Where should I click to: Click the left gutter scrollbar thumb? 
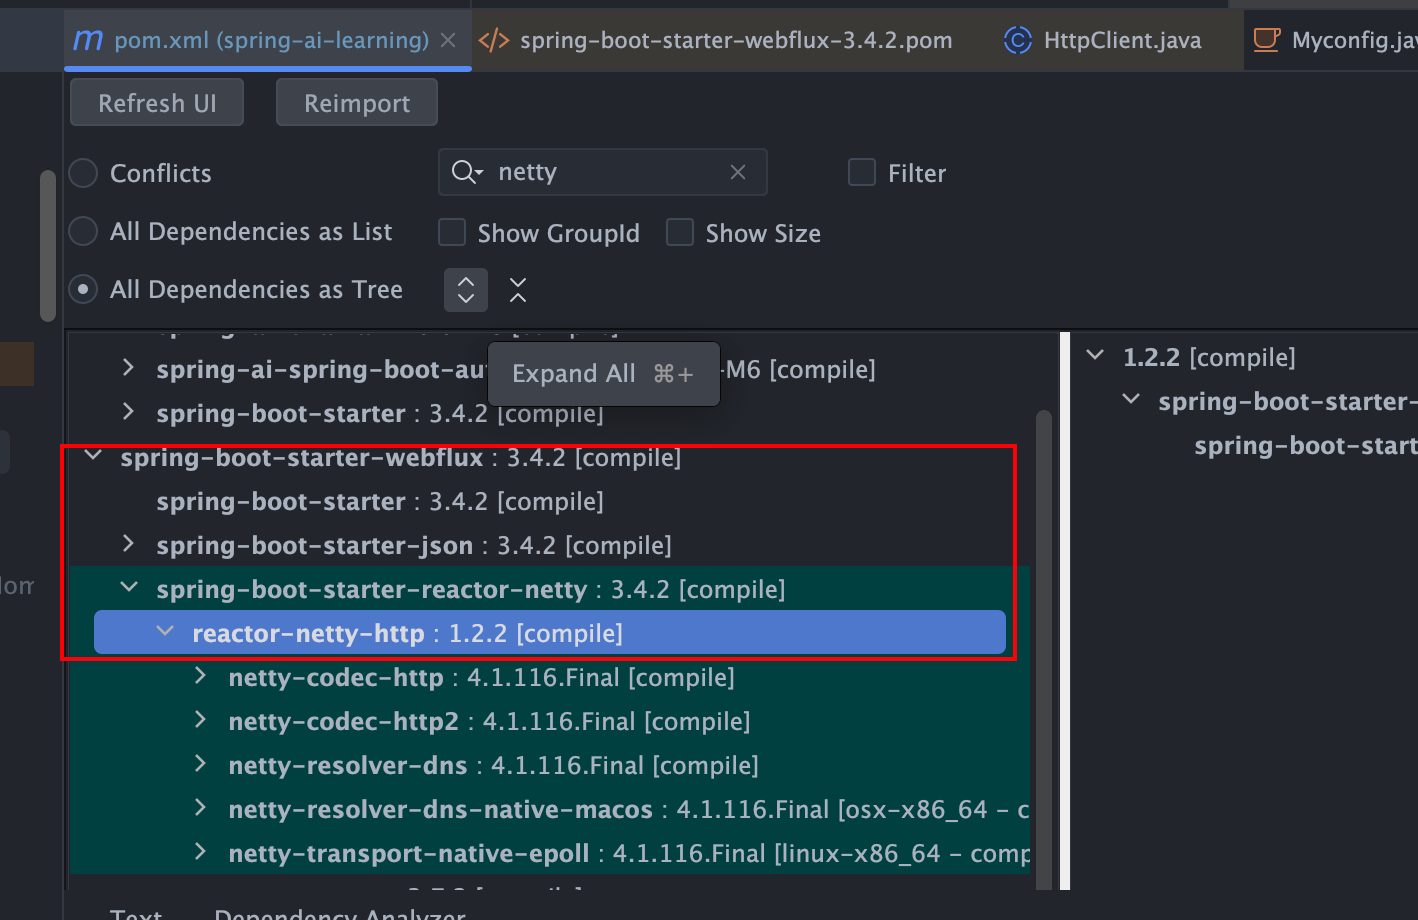pyautogui.click(x=47, y=245)
